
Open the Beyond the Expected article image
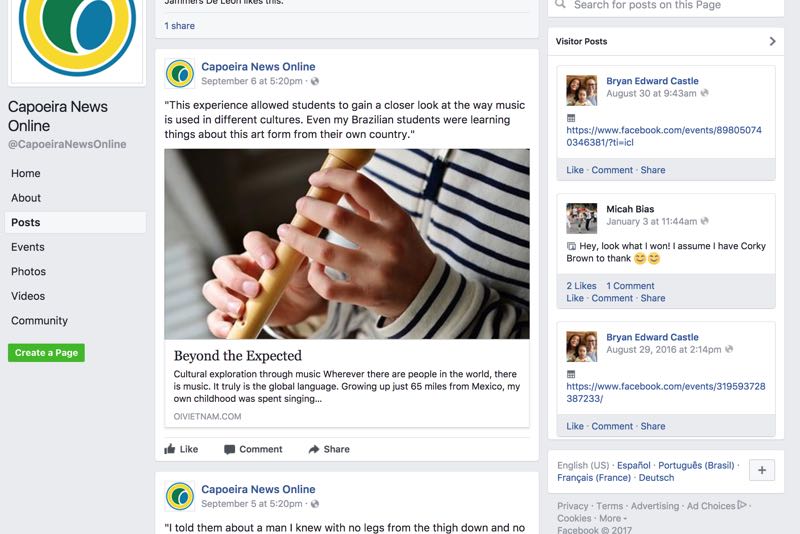[347, 244]
